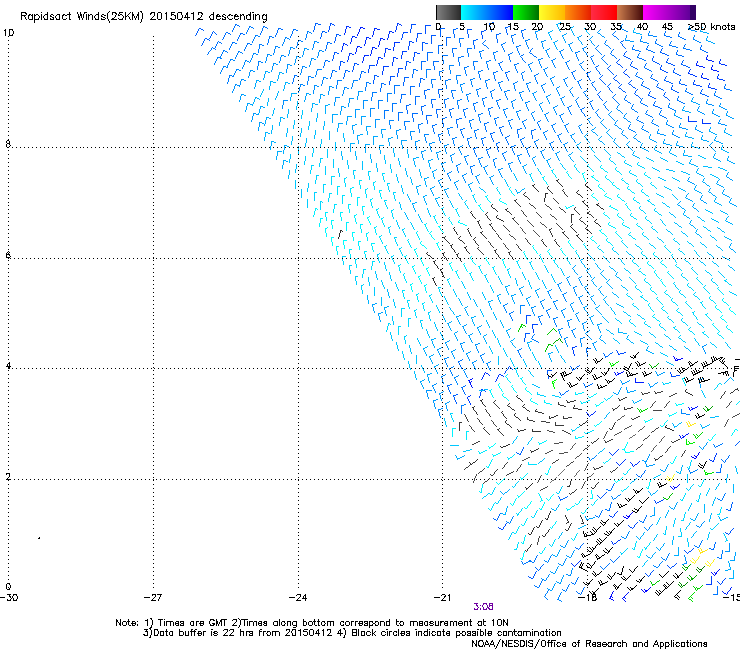
Task: Click the '15' label under the color bar
Action: click(x=513, y=26)
